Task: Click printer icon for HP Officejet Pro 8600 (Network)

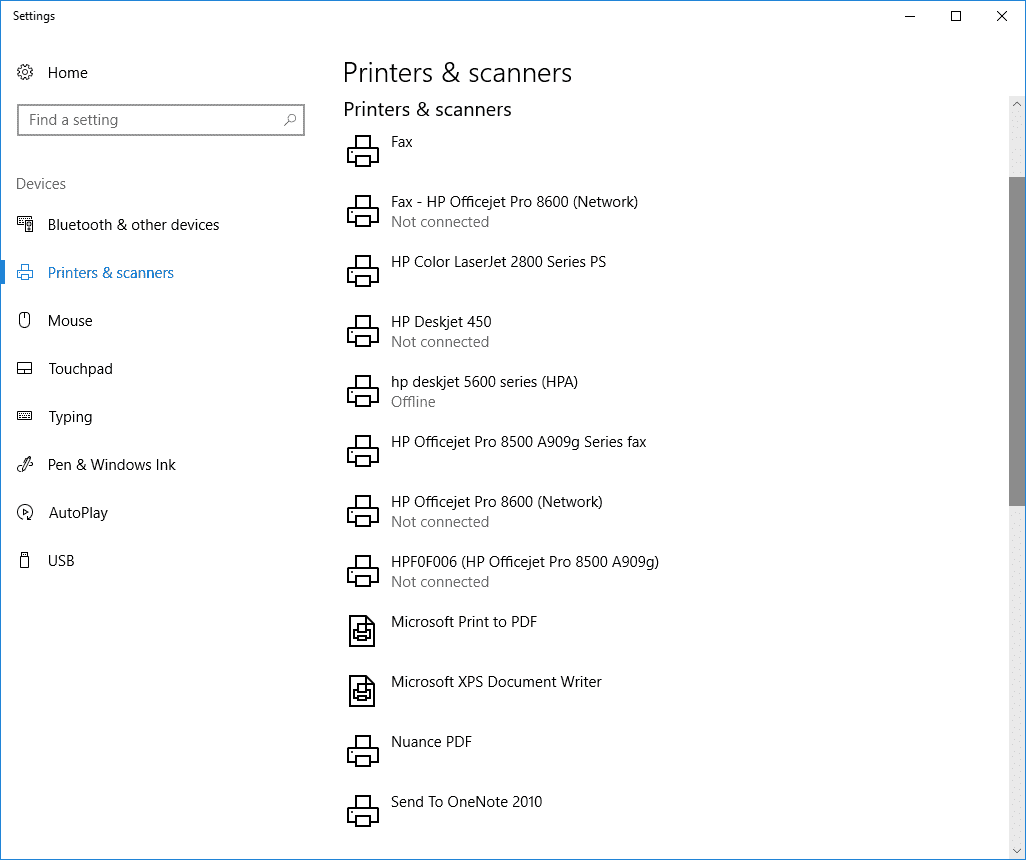Action: [x=363, y=511]
